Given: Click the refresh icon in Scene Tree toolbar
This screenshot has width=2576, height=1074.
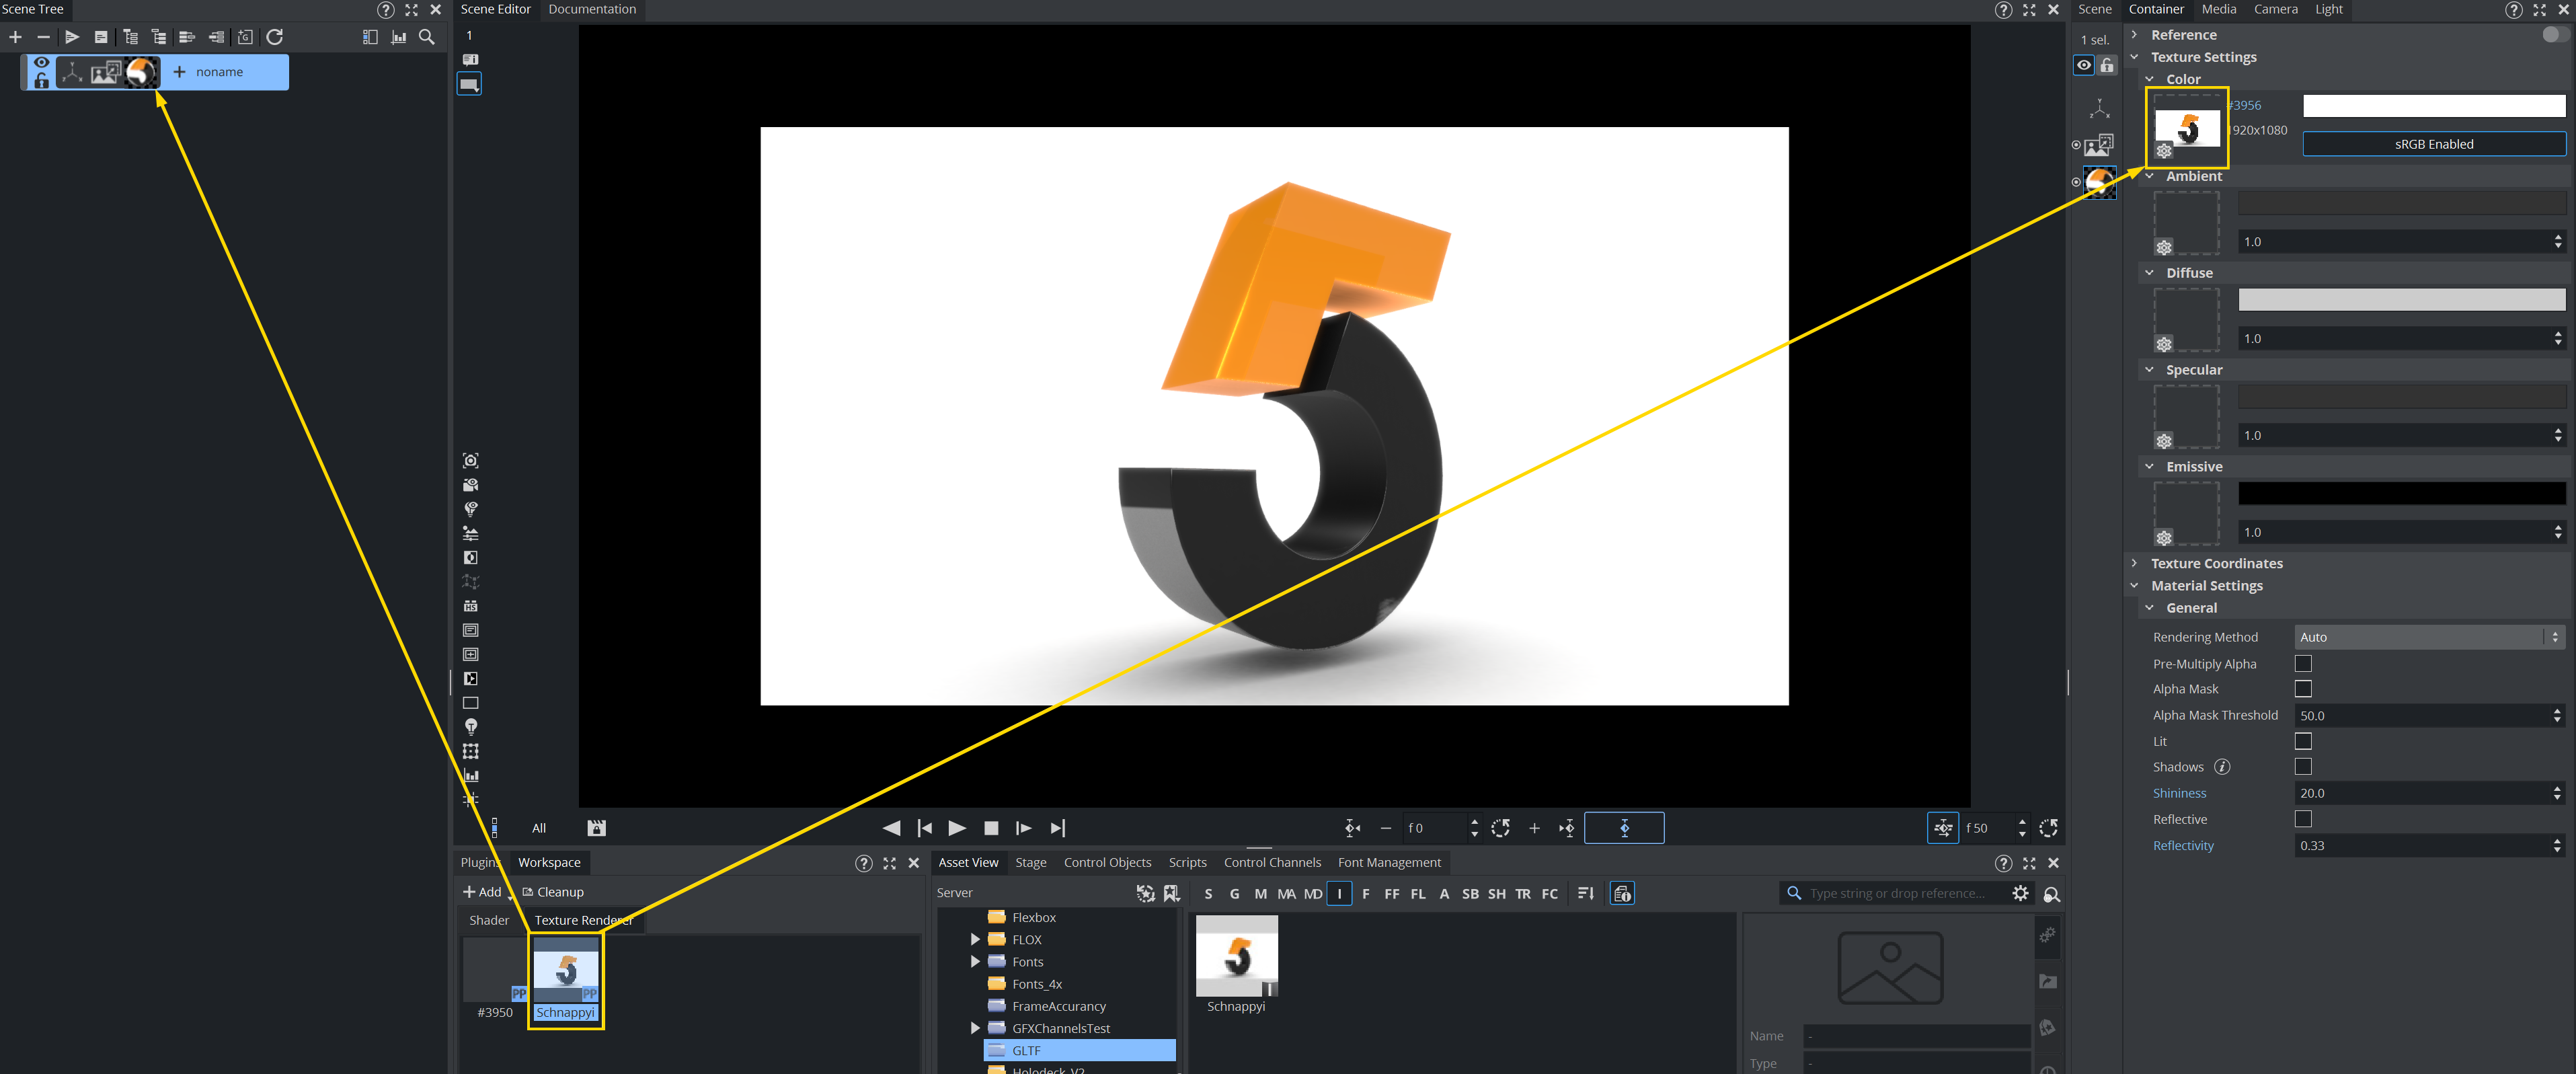Looking at the screenshot, I should point(275,37).
